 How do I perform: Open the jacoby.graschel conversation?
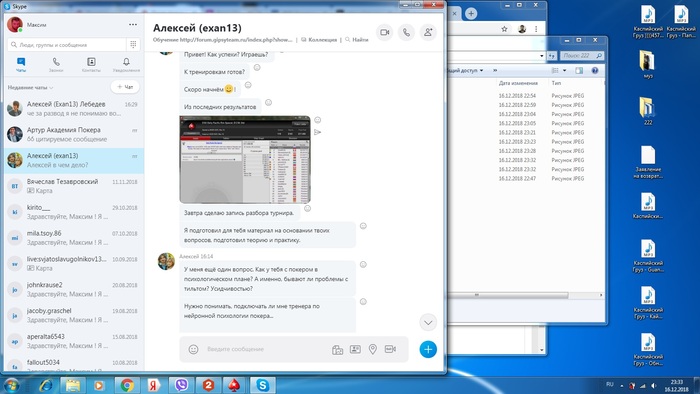pos(74,315)
